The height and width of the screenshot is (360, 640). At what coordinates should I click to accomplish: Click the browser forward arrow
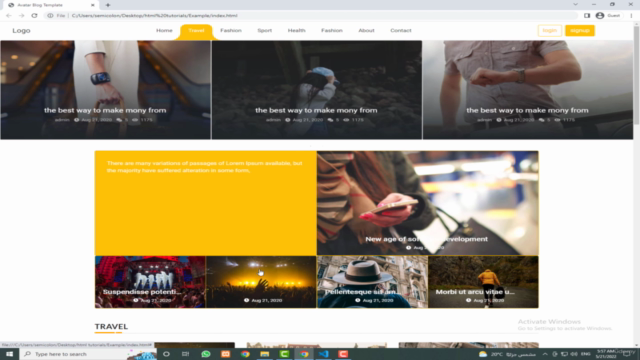click(22, 16)
